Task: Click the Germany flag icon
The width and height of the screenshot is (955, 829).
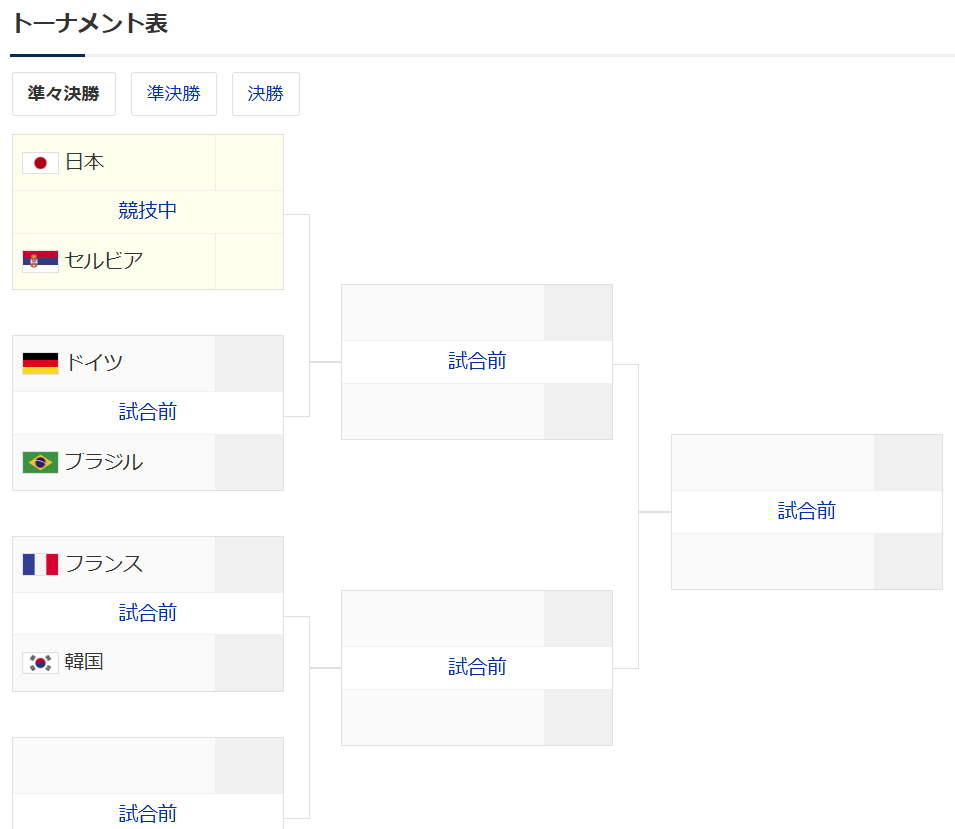Action: coord(40,364)
